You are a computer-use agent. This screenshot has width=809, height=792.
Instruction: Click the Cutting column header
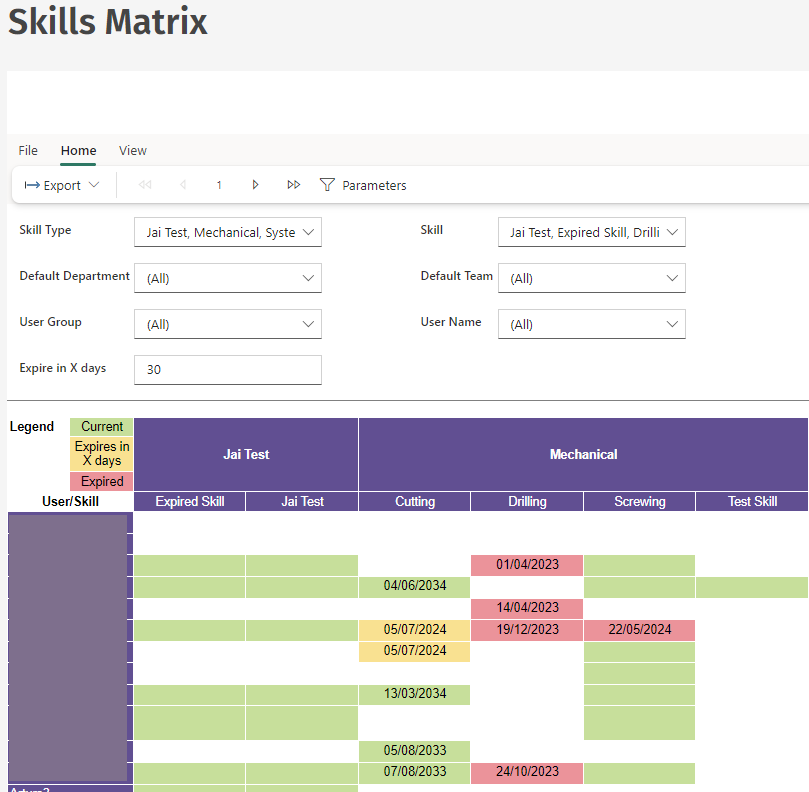pyautogui.click(x=414, y=502)
